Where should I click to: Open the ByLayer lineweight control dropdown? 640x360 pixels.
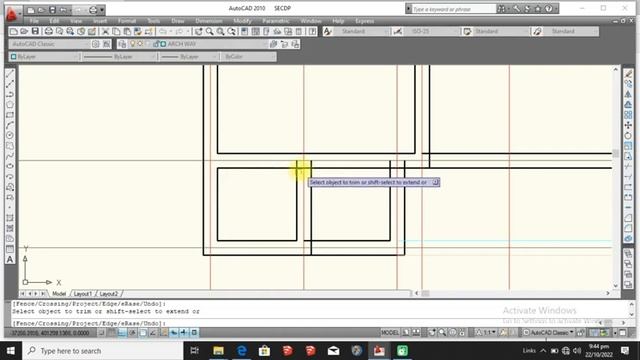(x=189, y=57)
